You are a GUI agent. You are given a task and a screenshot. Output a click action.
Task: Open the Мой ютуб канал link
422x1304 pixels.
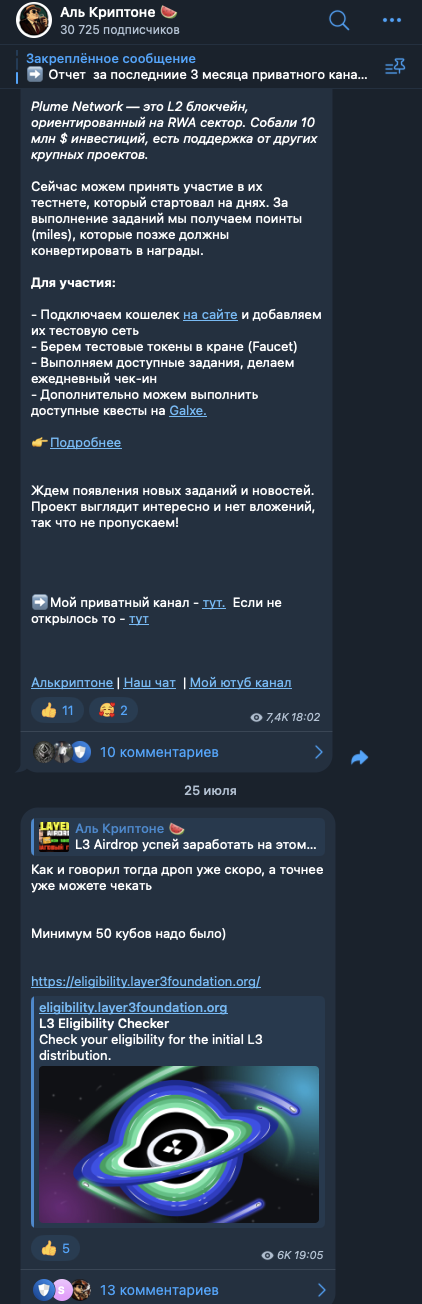click(241, 682)
